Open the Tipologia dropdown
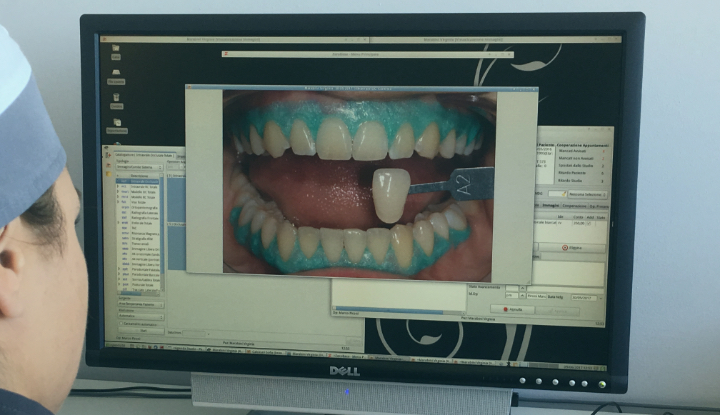Image resolution: width=720 pixels, height=415 pixels. [139, 168]
